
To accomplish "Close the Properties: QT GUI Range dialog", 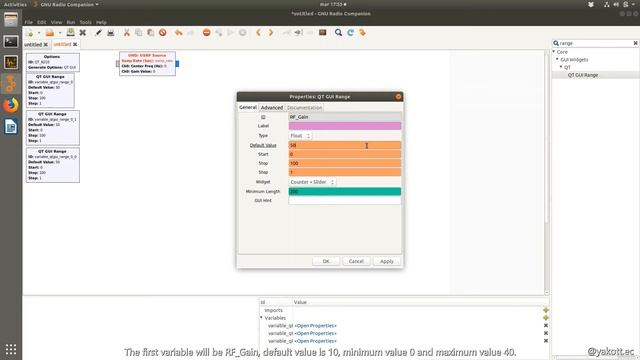I will pyautogui.click(x=398, y=97).
